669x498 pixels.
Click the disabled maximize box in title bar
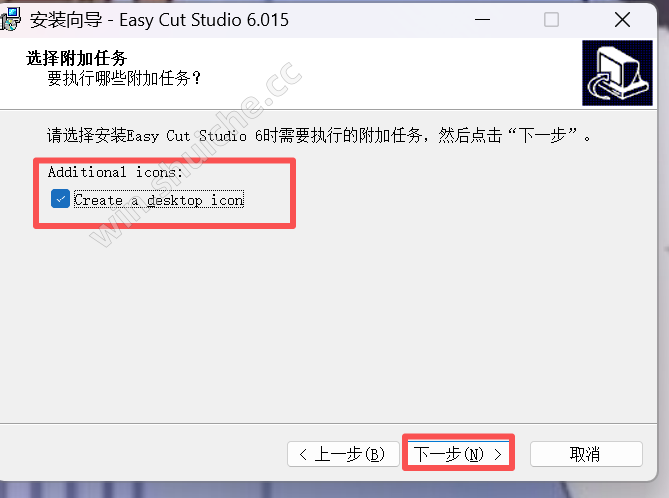[551, 20]
